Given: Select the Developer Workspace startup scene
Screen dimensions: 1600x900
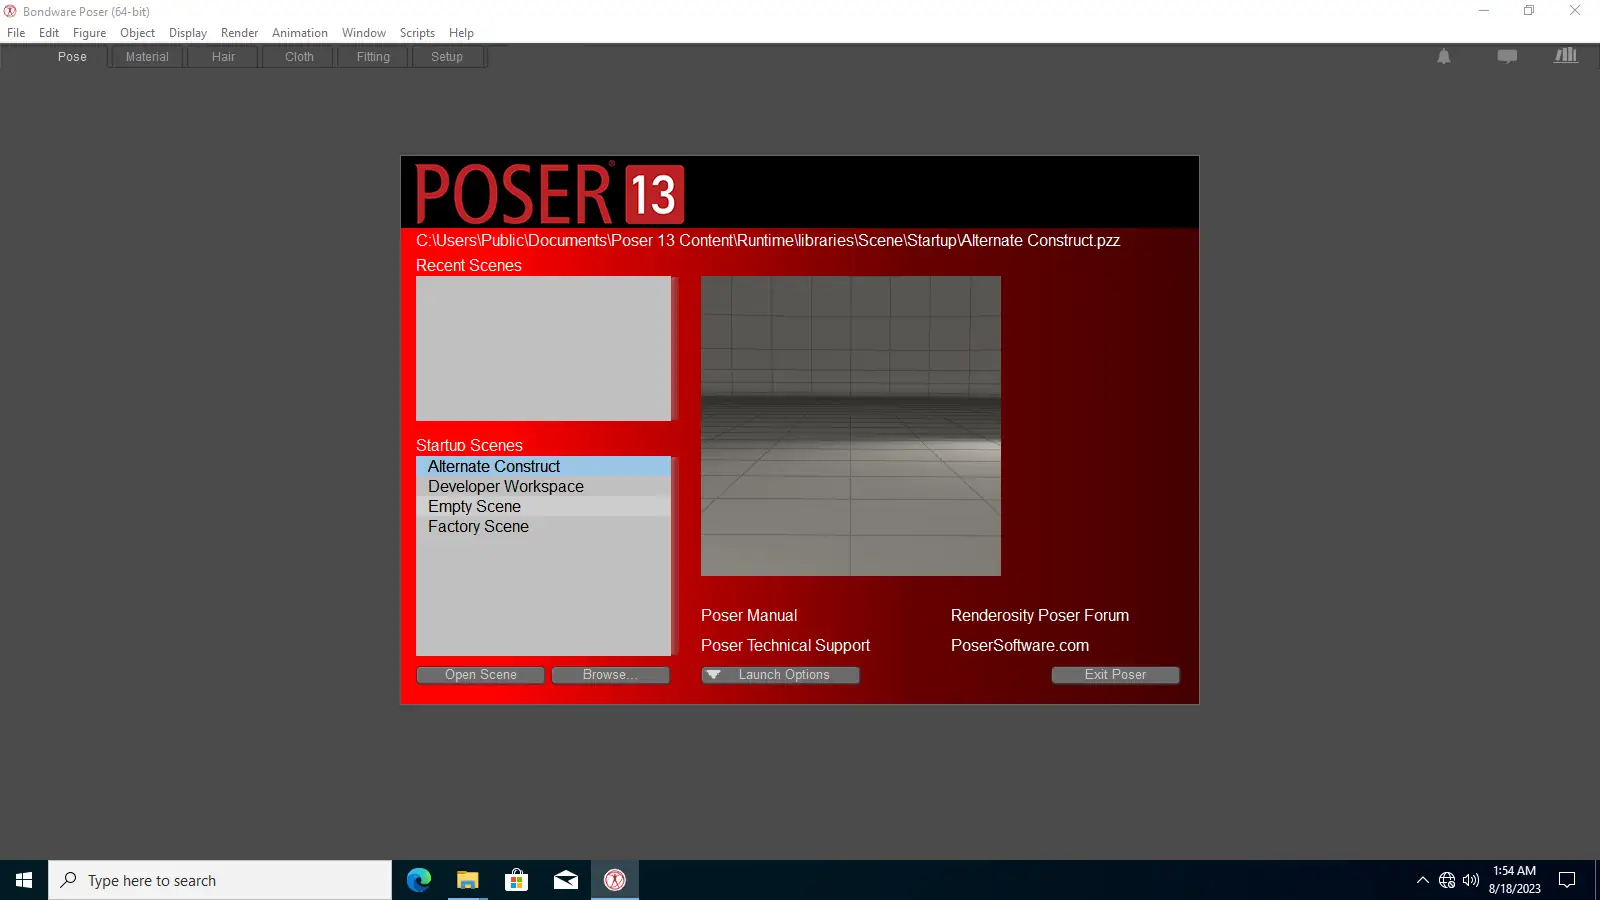Looking at the screenshot, I should (543, 487).
